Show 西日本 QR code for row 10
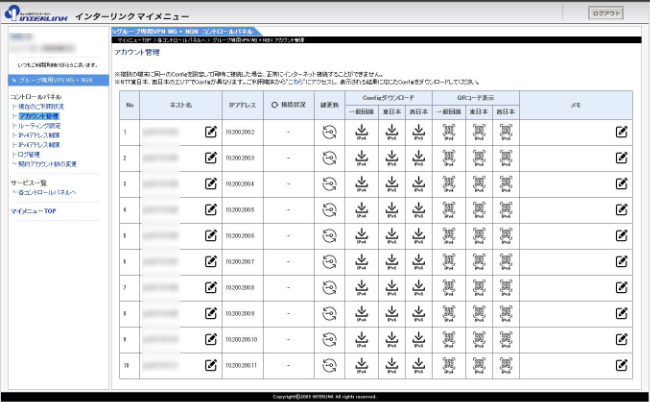This screenshot has width=650, height=402. click(507, 365)
